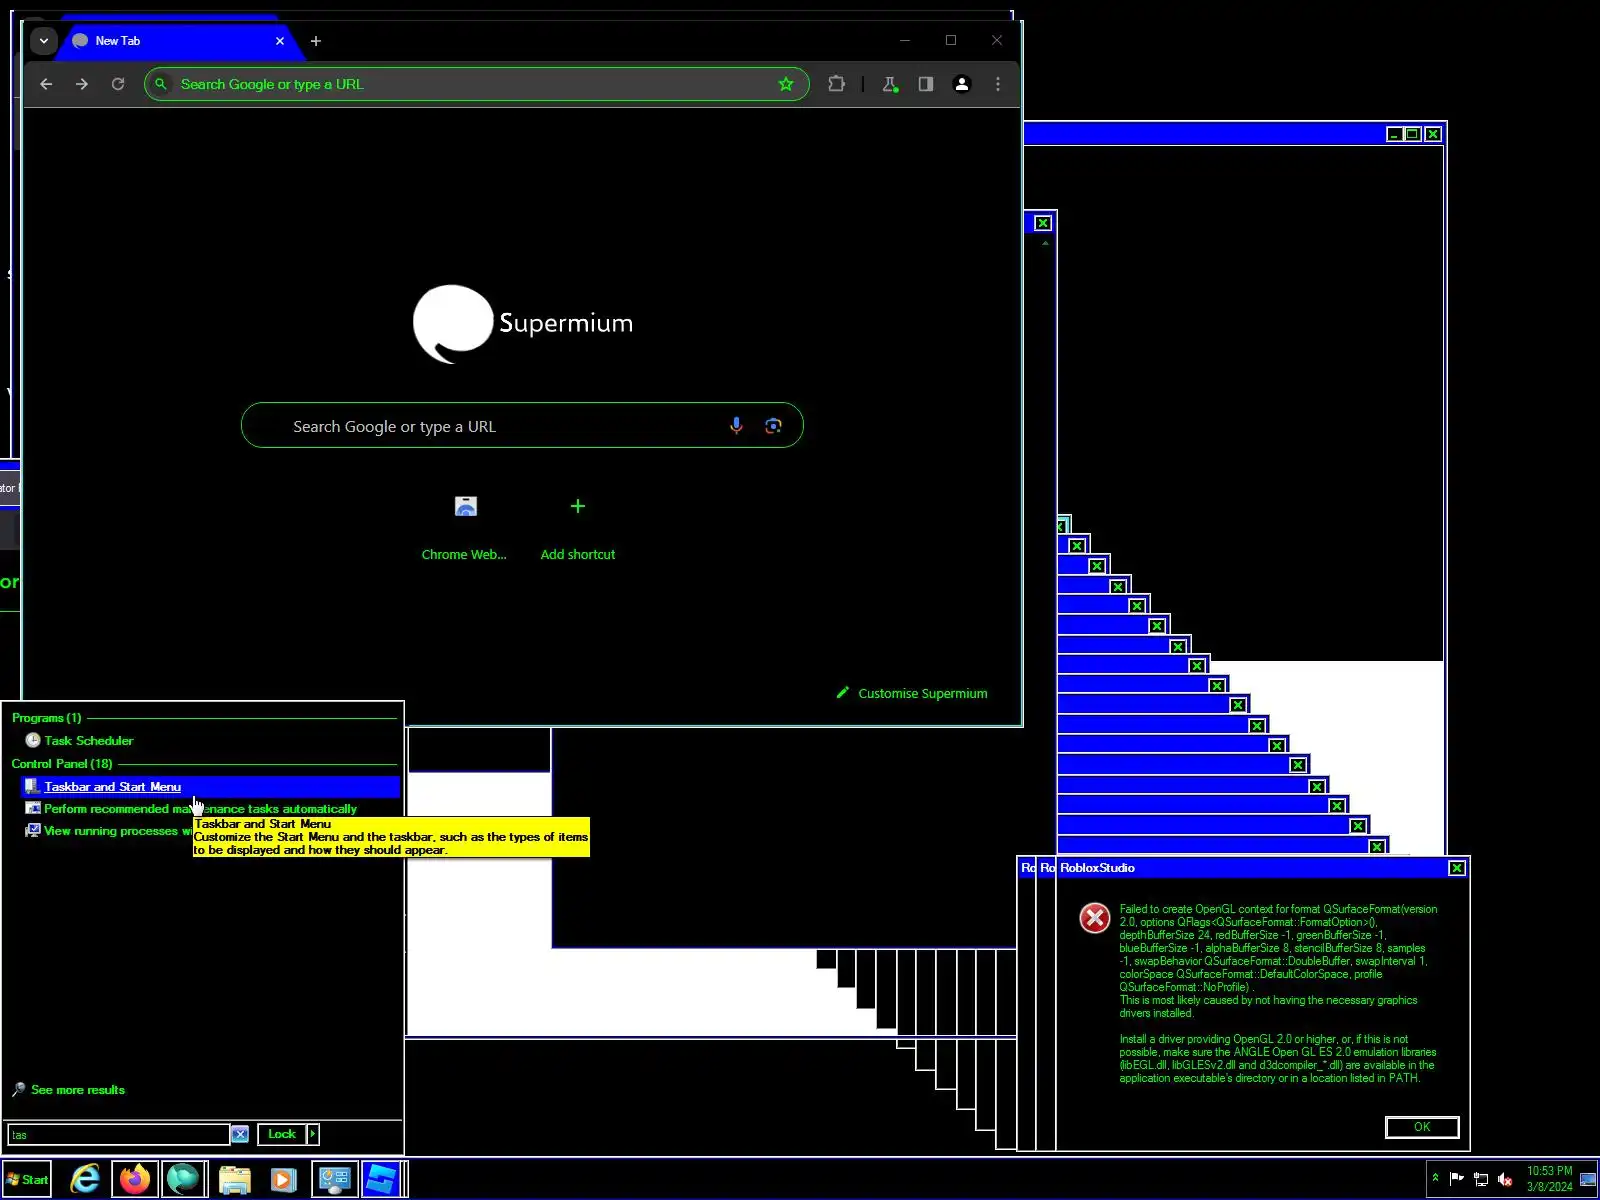Open the Chrome Labs flask icon

(x=890, y=84)
